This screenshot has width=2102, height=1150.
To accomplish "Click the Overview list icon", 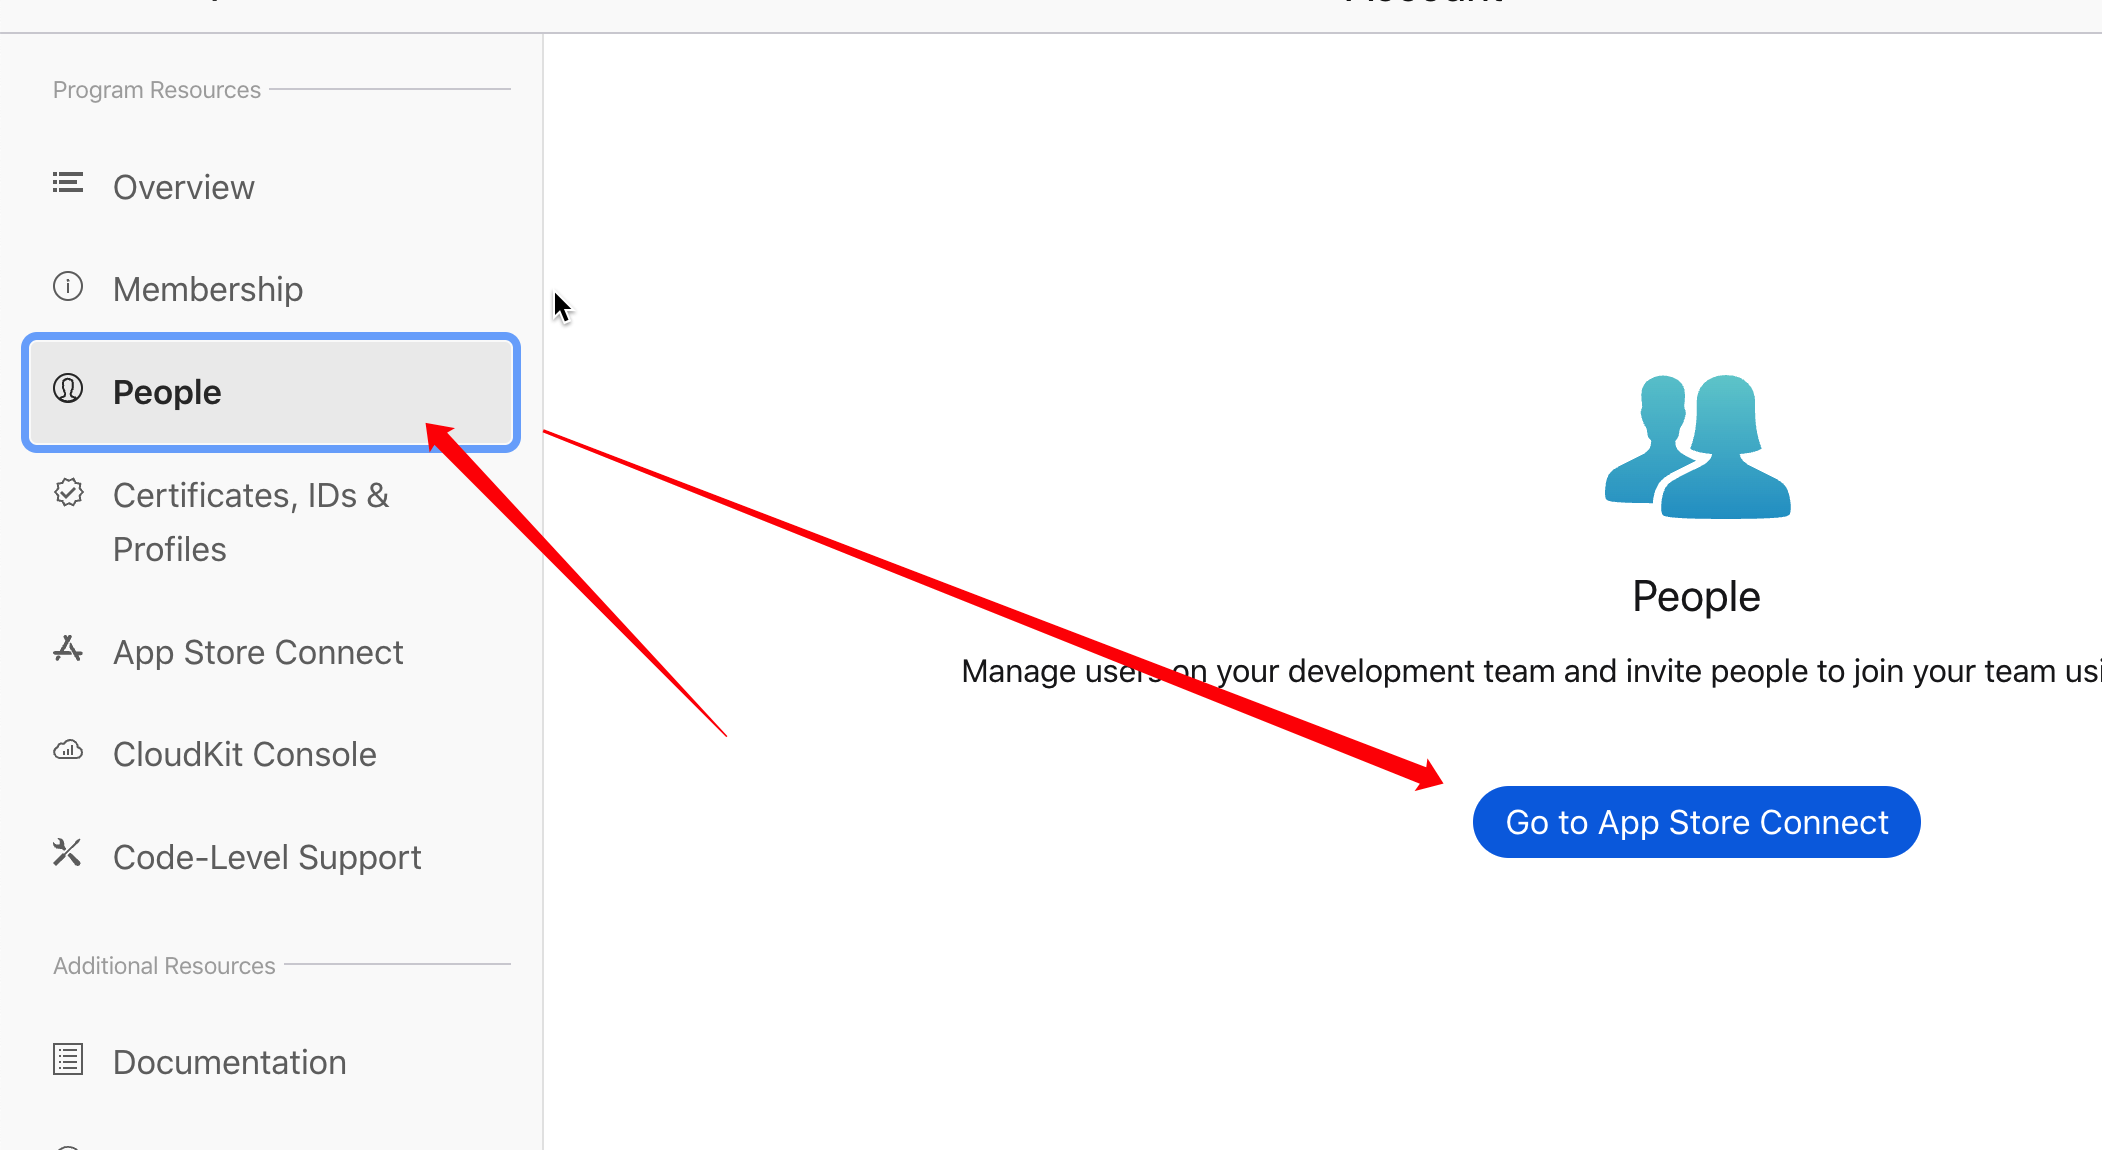I will 68,183.
